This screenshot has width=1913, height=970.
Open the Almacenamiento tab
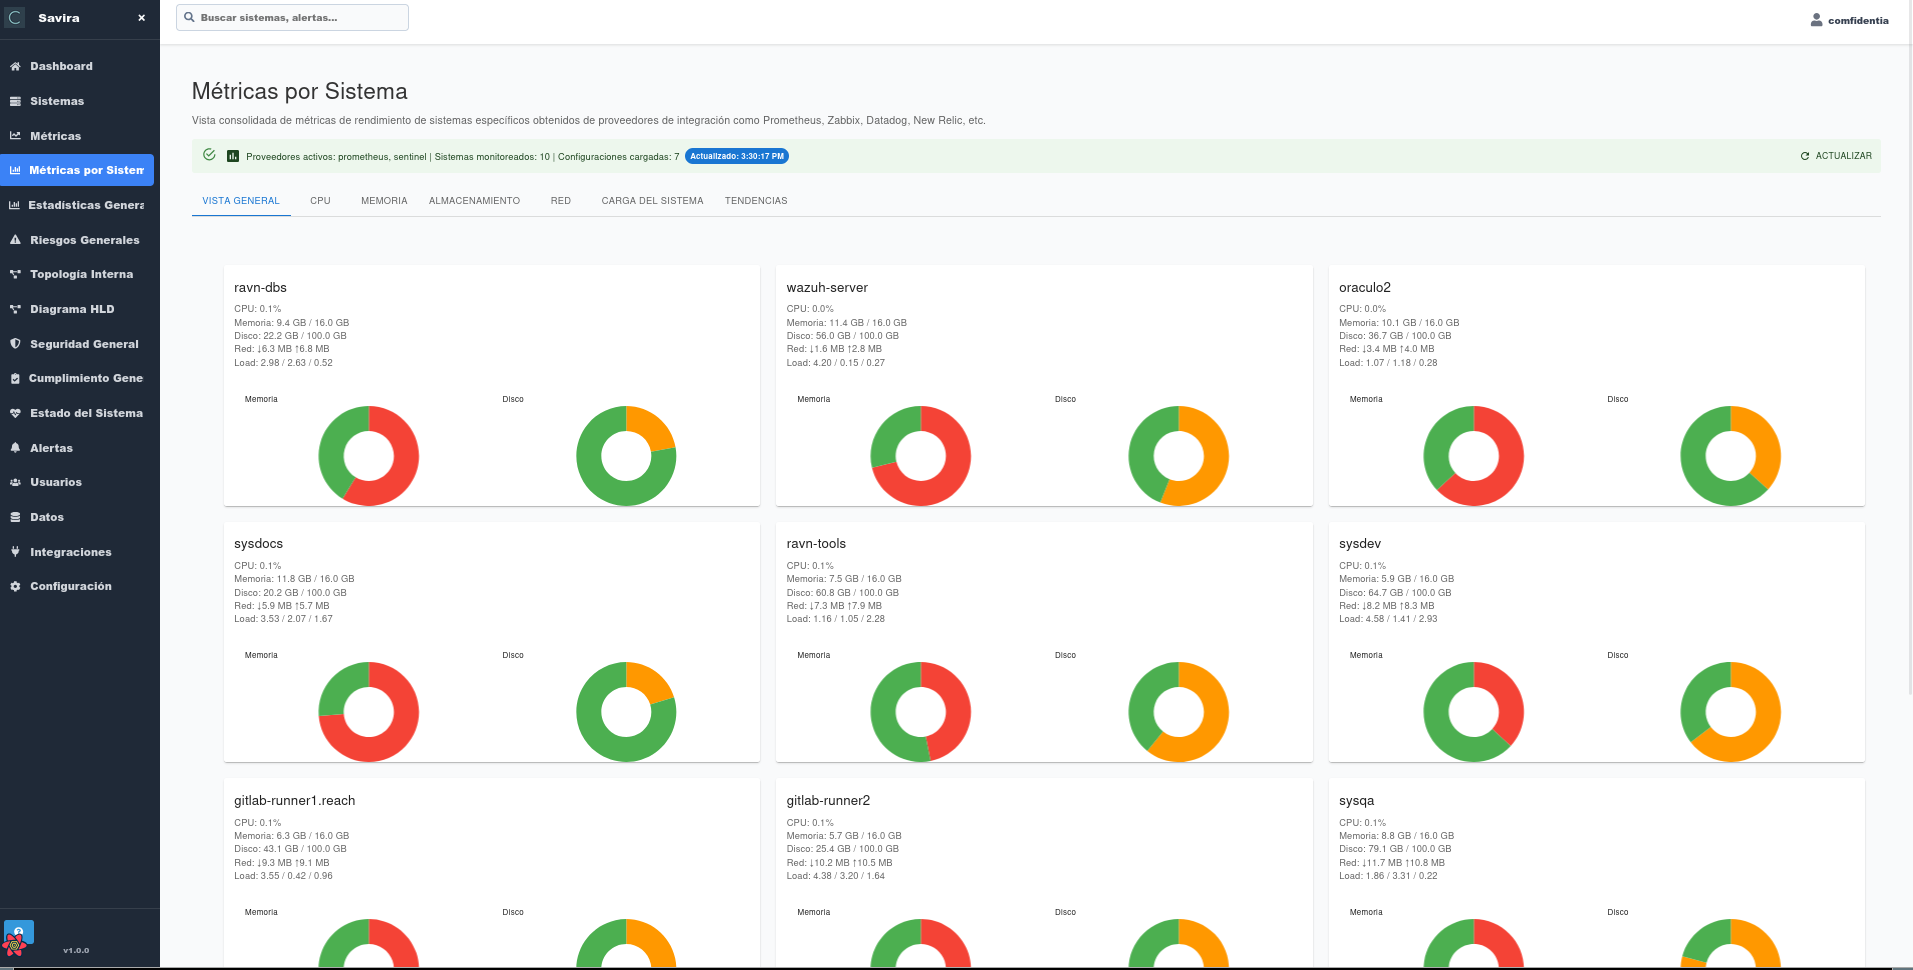point(474,201)
